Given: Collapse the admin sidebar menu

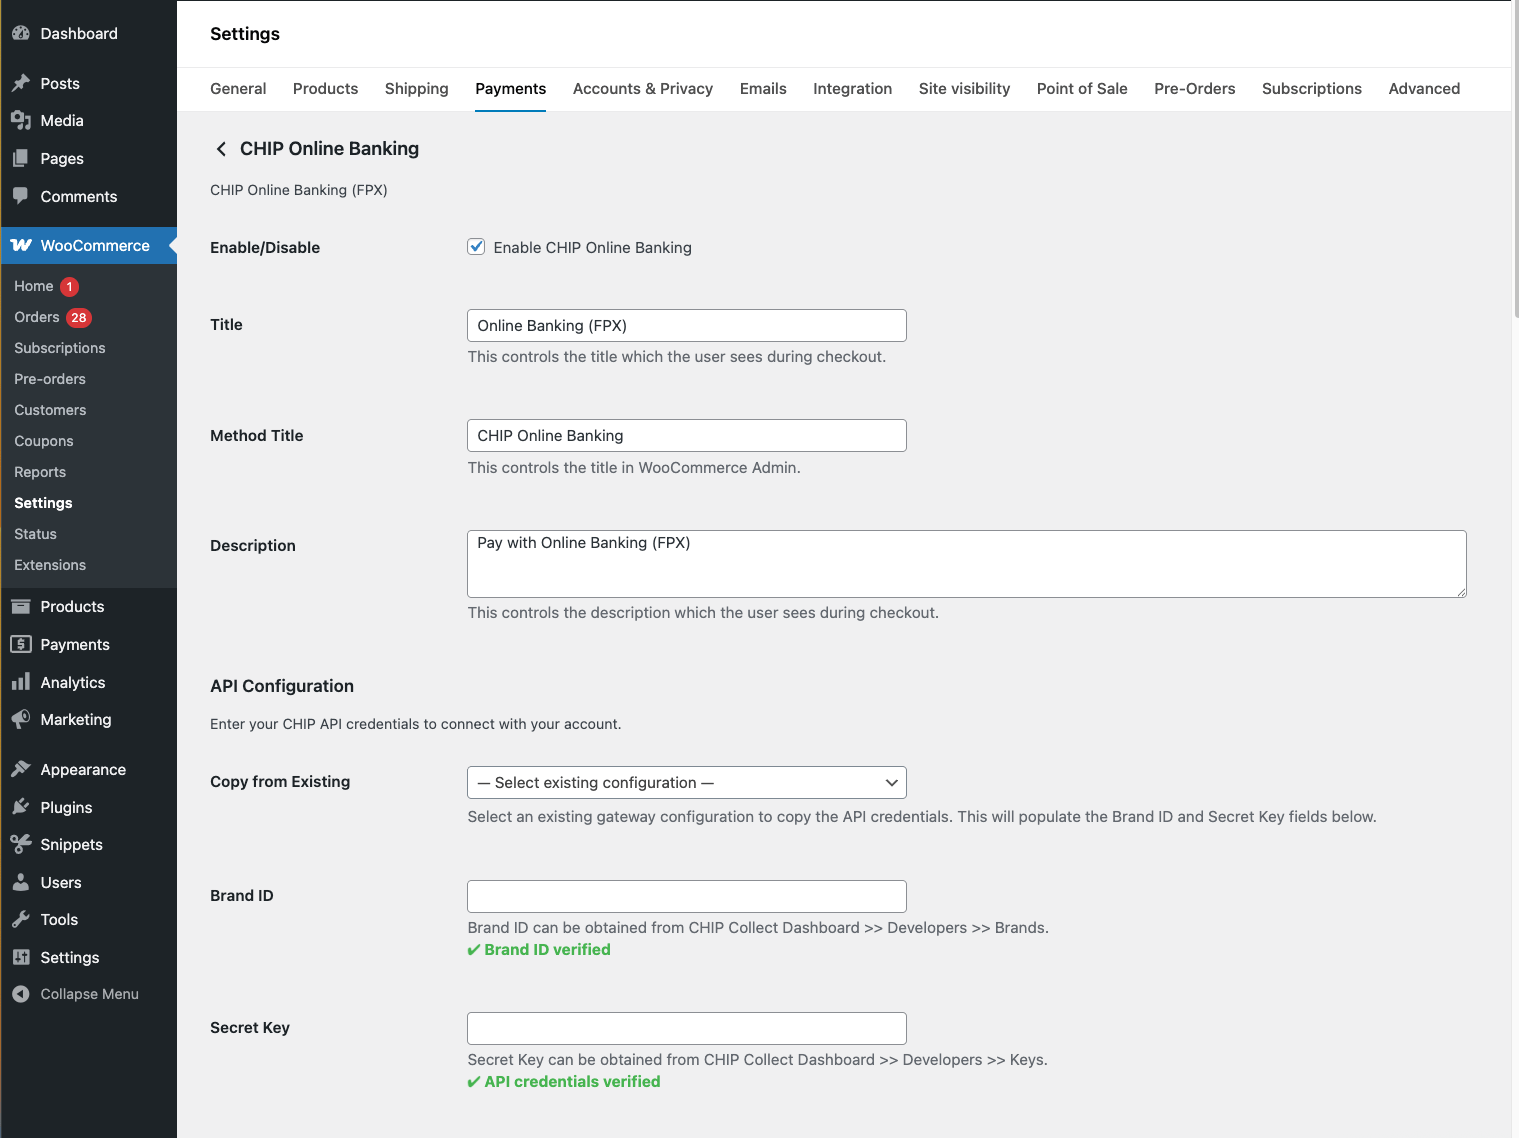Looking at the screenshot, I should coord(76,994).
